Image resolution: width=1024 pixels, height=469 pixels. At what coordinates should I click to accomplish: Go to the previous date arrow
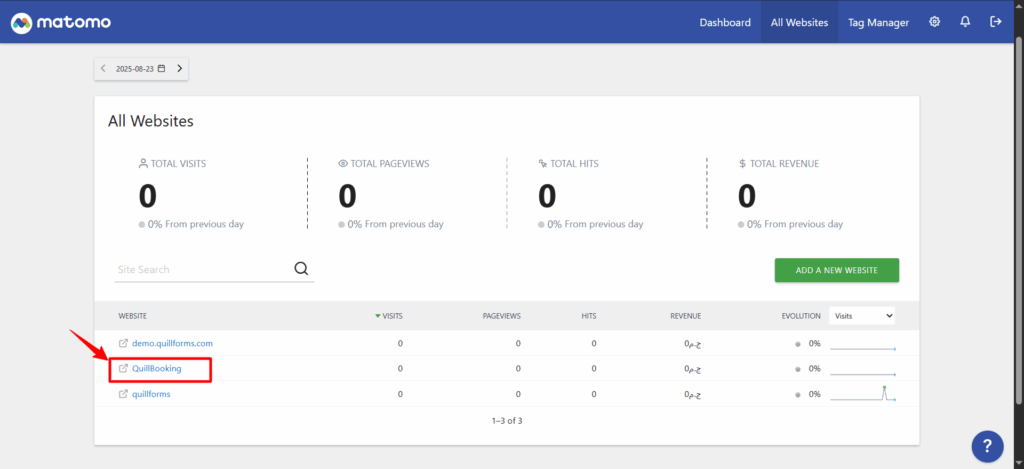tap(103, 69)
